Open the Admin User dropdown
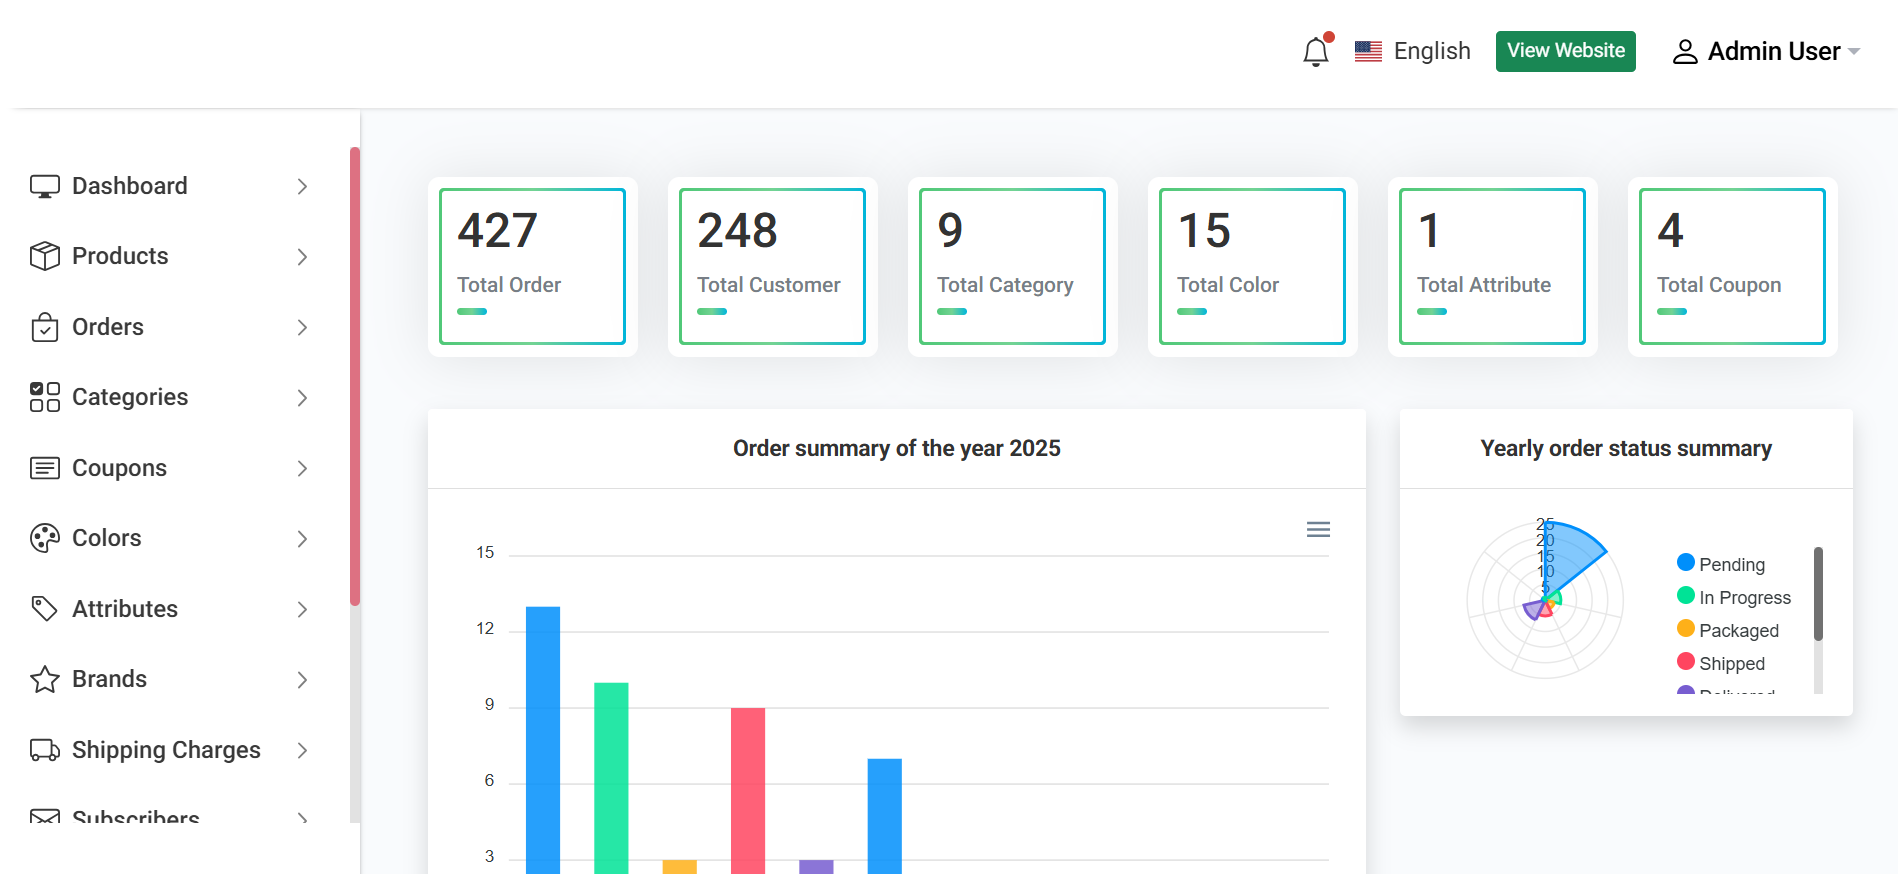Image resolution: width=1898 pixels, height=874 pixels. (x=1766, y=52)
